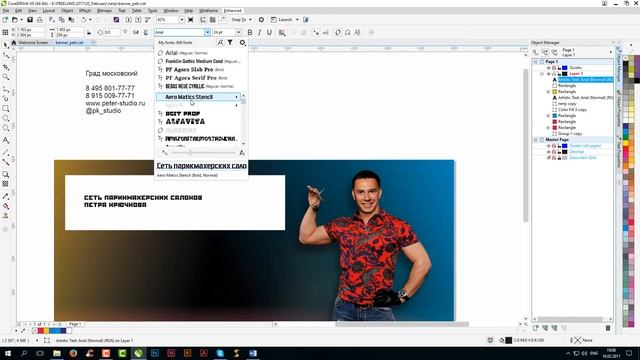Open the File menu
640x360 pixels.
(x=6, y=11)
